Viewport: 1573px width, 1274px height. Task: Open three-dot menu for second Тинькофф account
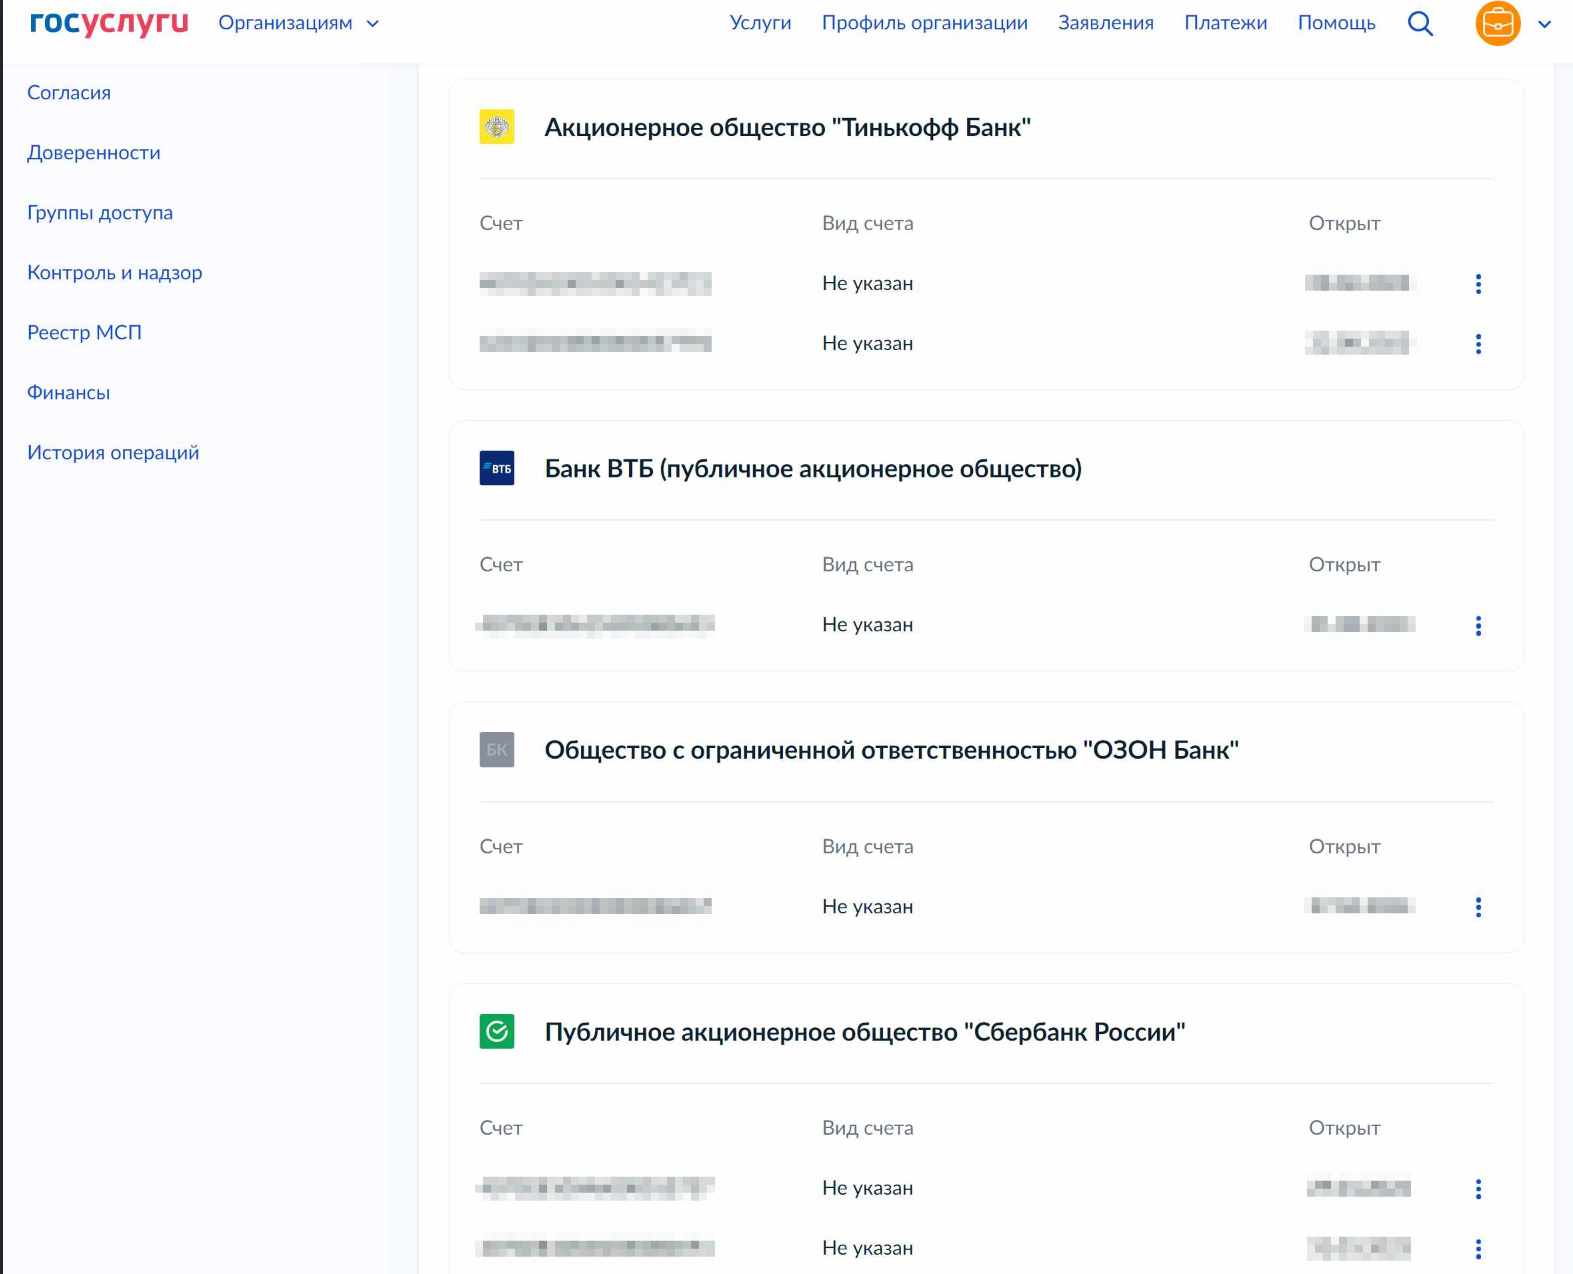coord(1478,344)
